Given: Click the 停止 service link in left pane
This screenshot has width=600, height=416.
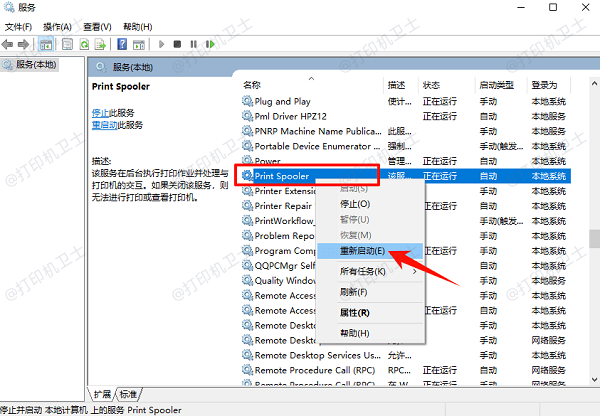Looking at the screenshot, I should click(101, 113).
